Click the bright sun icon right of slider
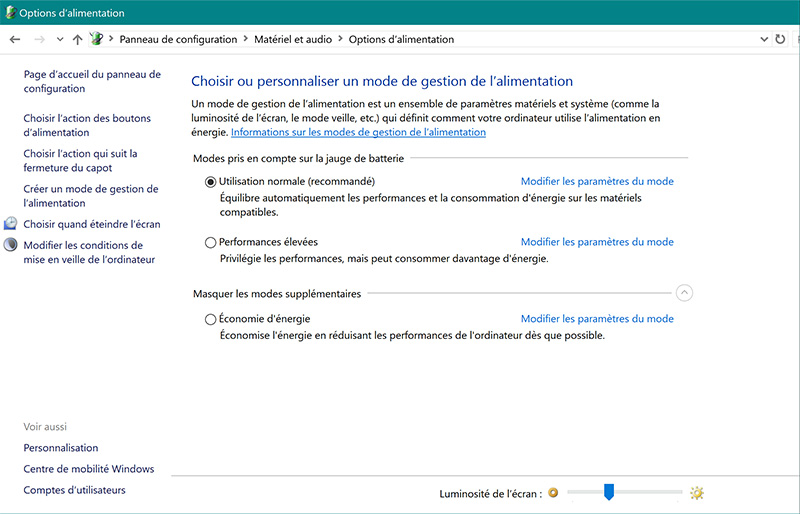800x514 pixels. [x=697, y=493]
